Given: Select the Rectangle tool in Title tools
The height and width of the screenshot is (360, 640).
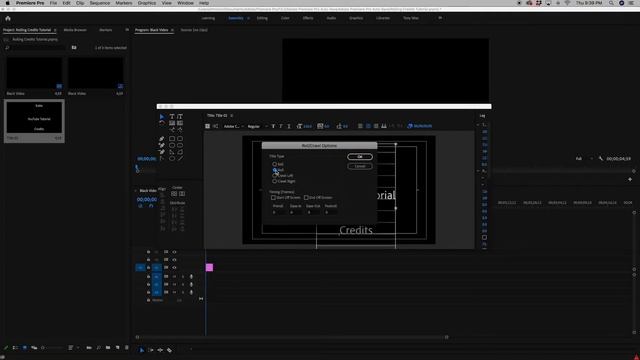Looking at the screenshot, I should (x=172, y=139).
